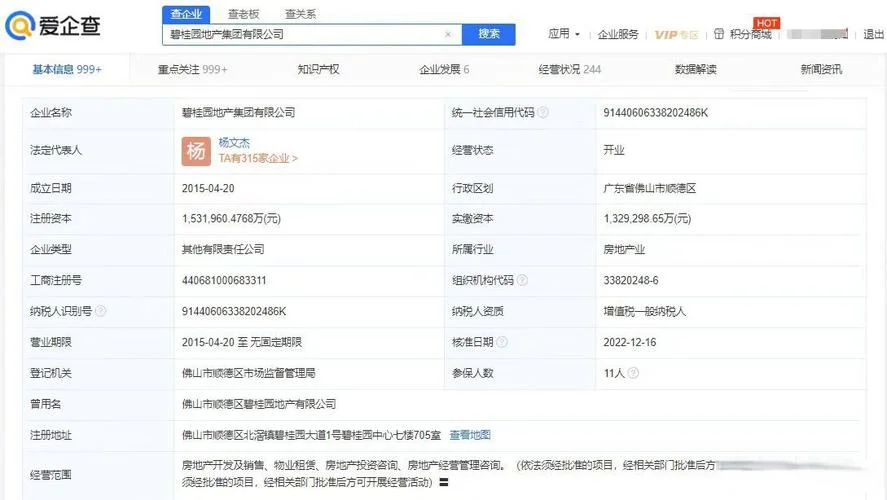This screenshot has width=887, height=500.
Task: Click the 爱企查 logo icon
Action: coord(20,26)
